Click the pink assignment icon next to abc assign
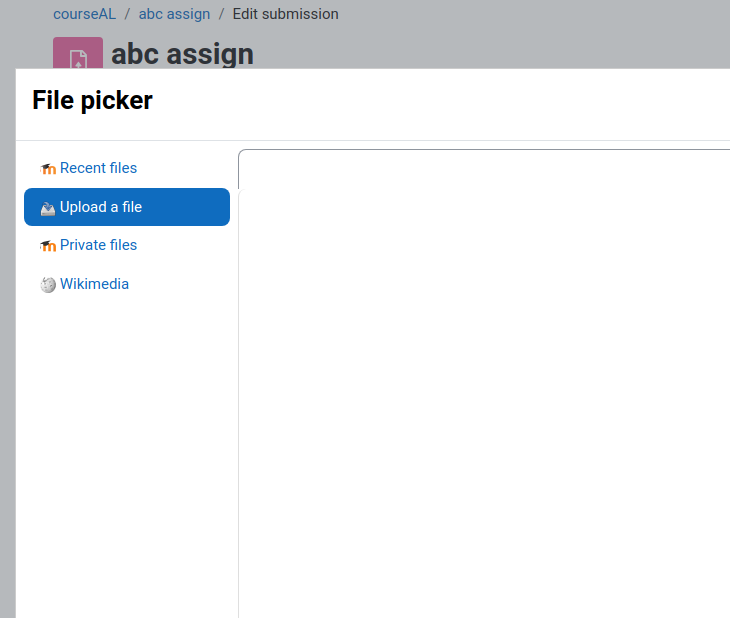The image size is (730, 618). click(x=78, y=53)
